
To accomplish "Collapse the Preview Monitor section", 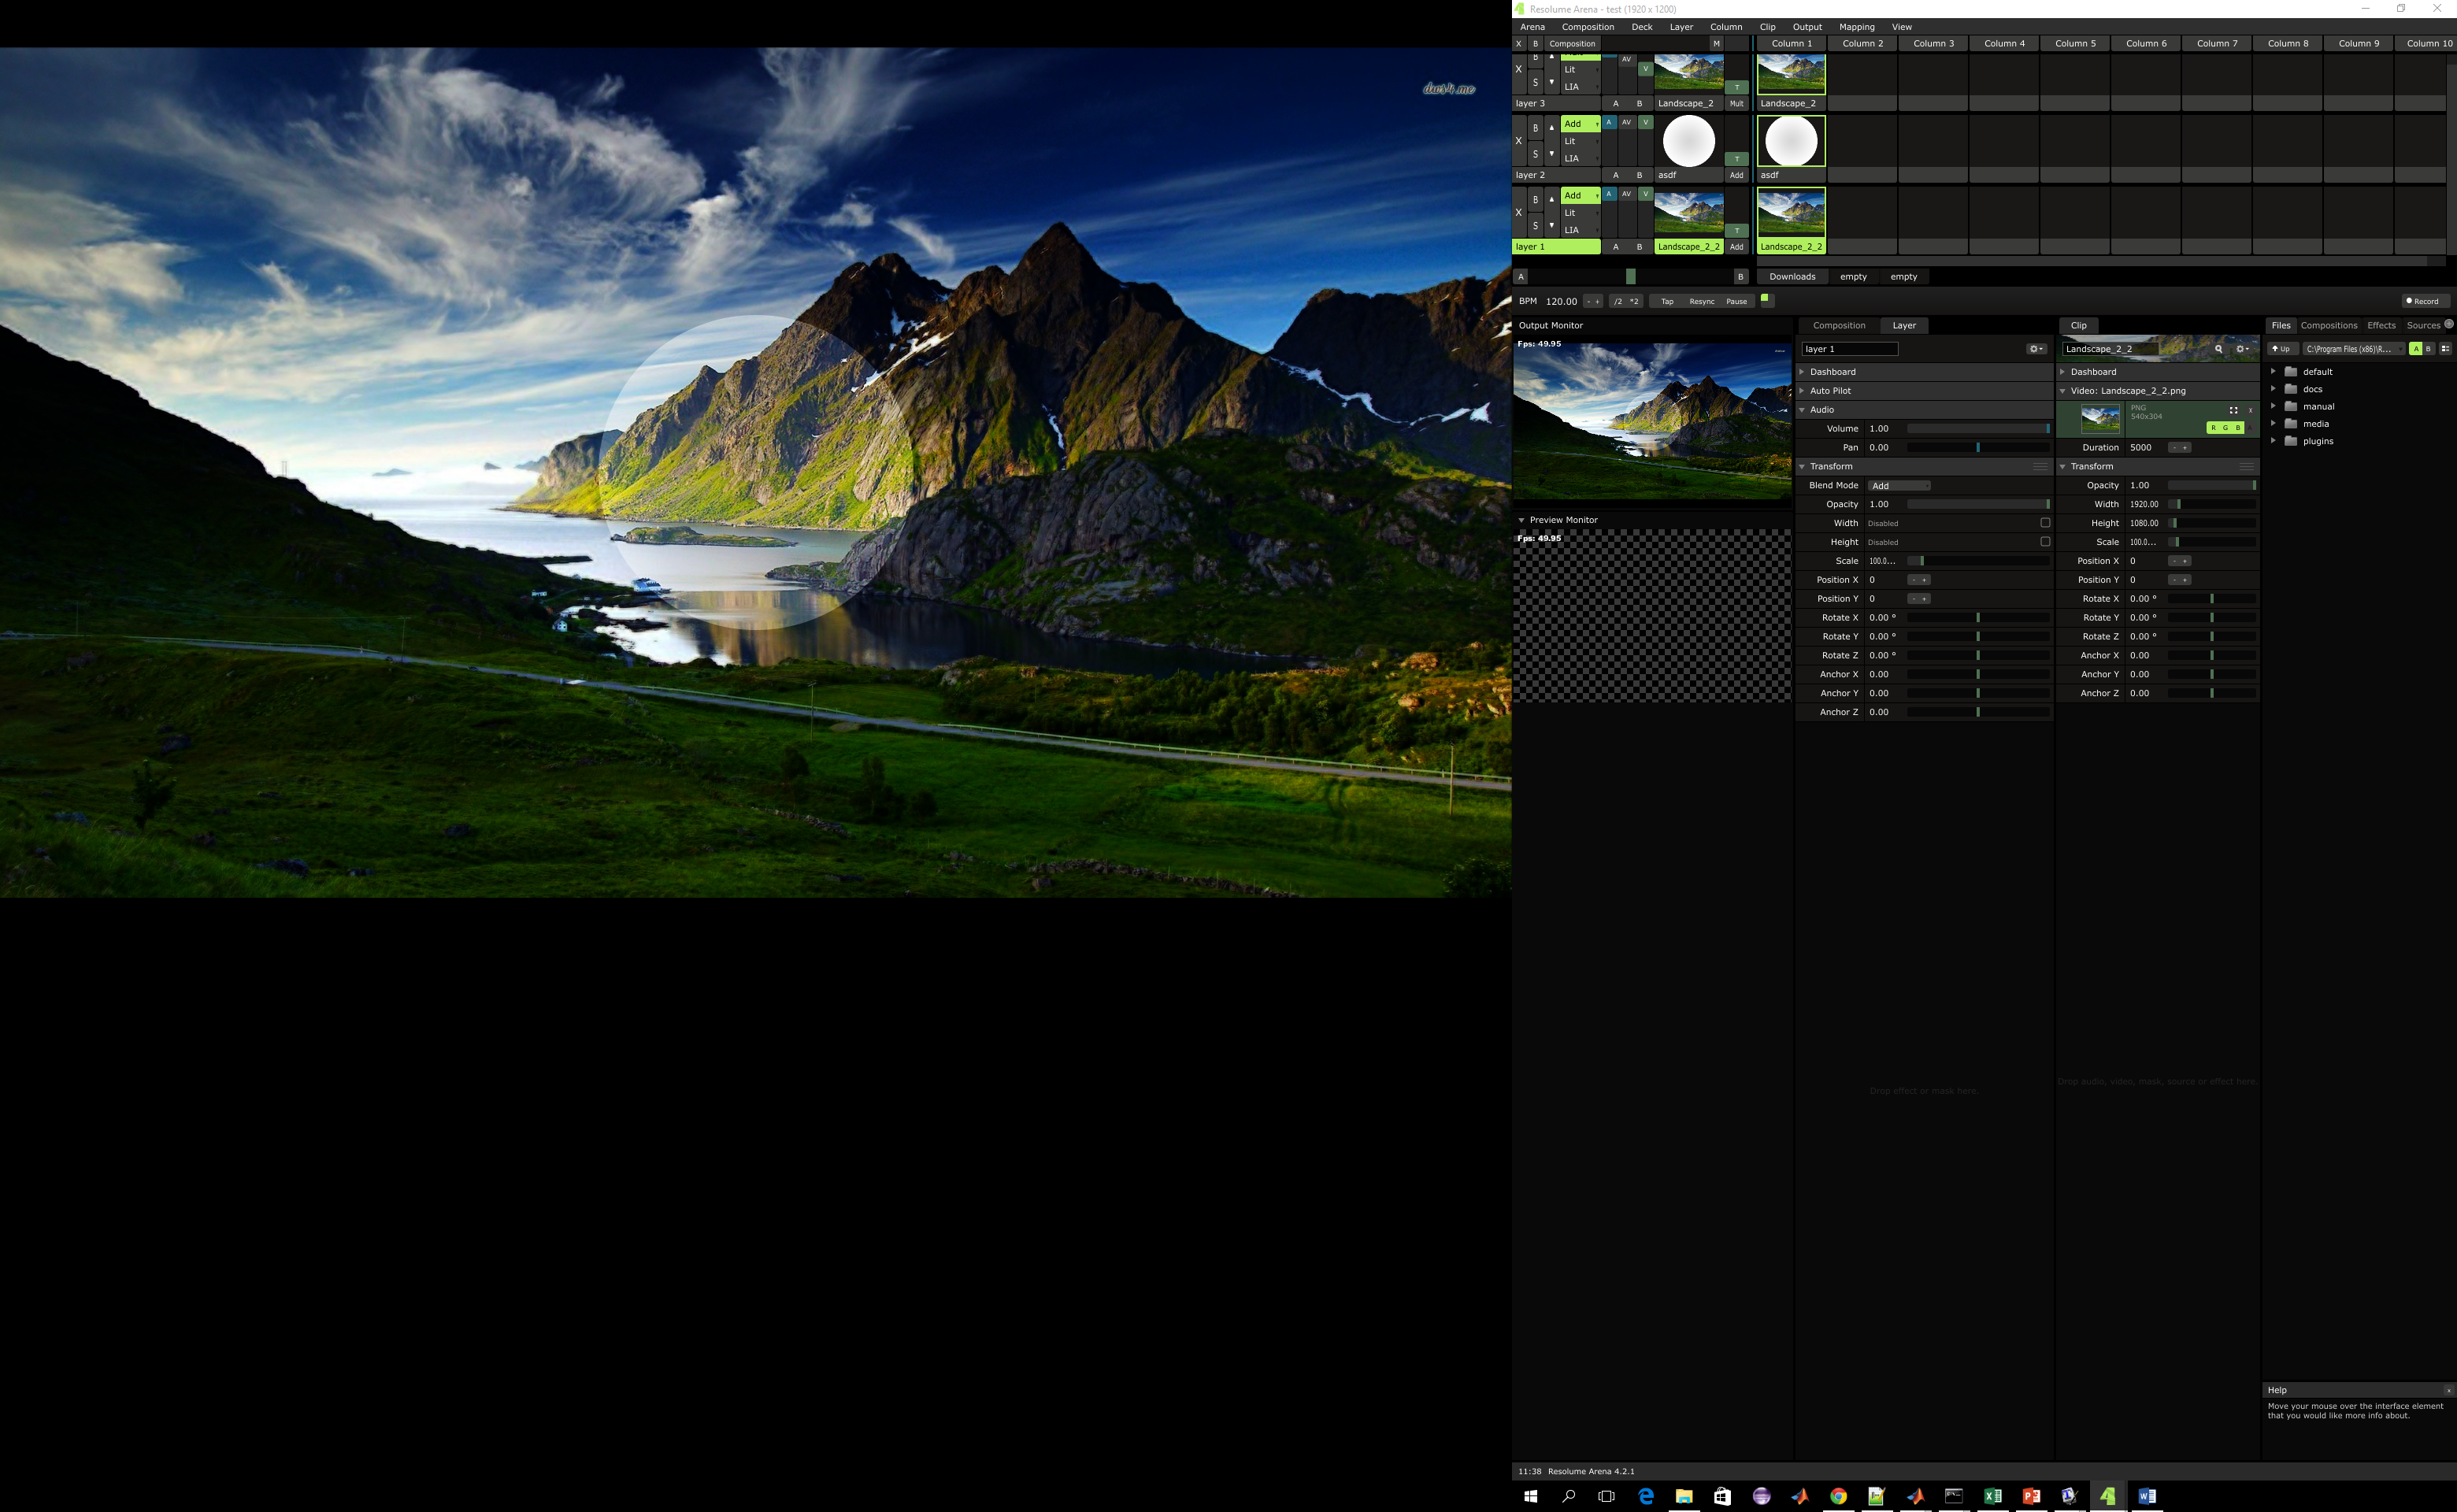I will [1522, 520].
